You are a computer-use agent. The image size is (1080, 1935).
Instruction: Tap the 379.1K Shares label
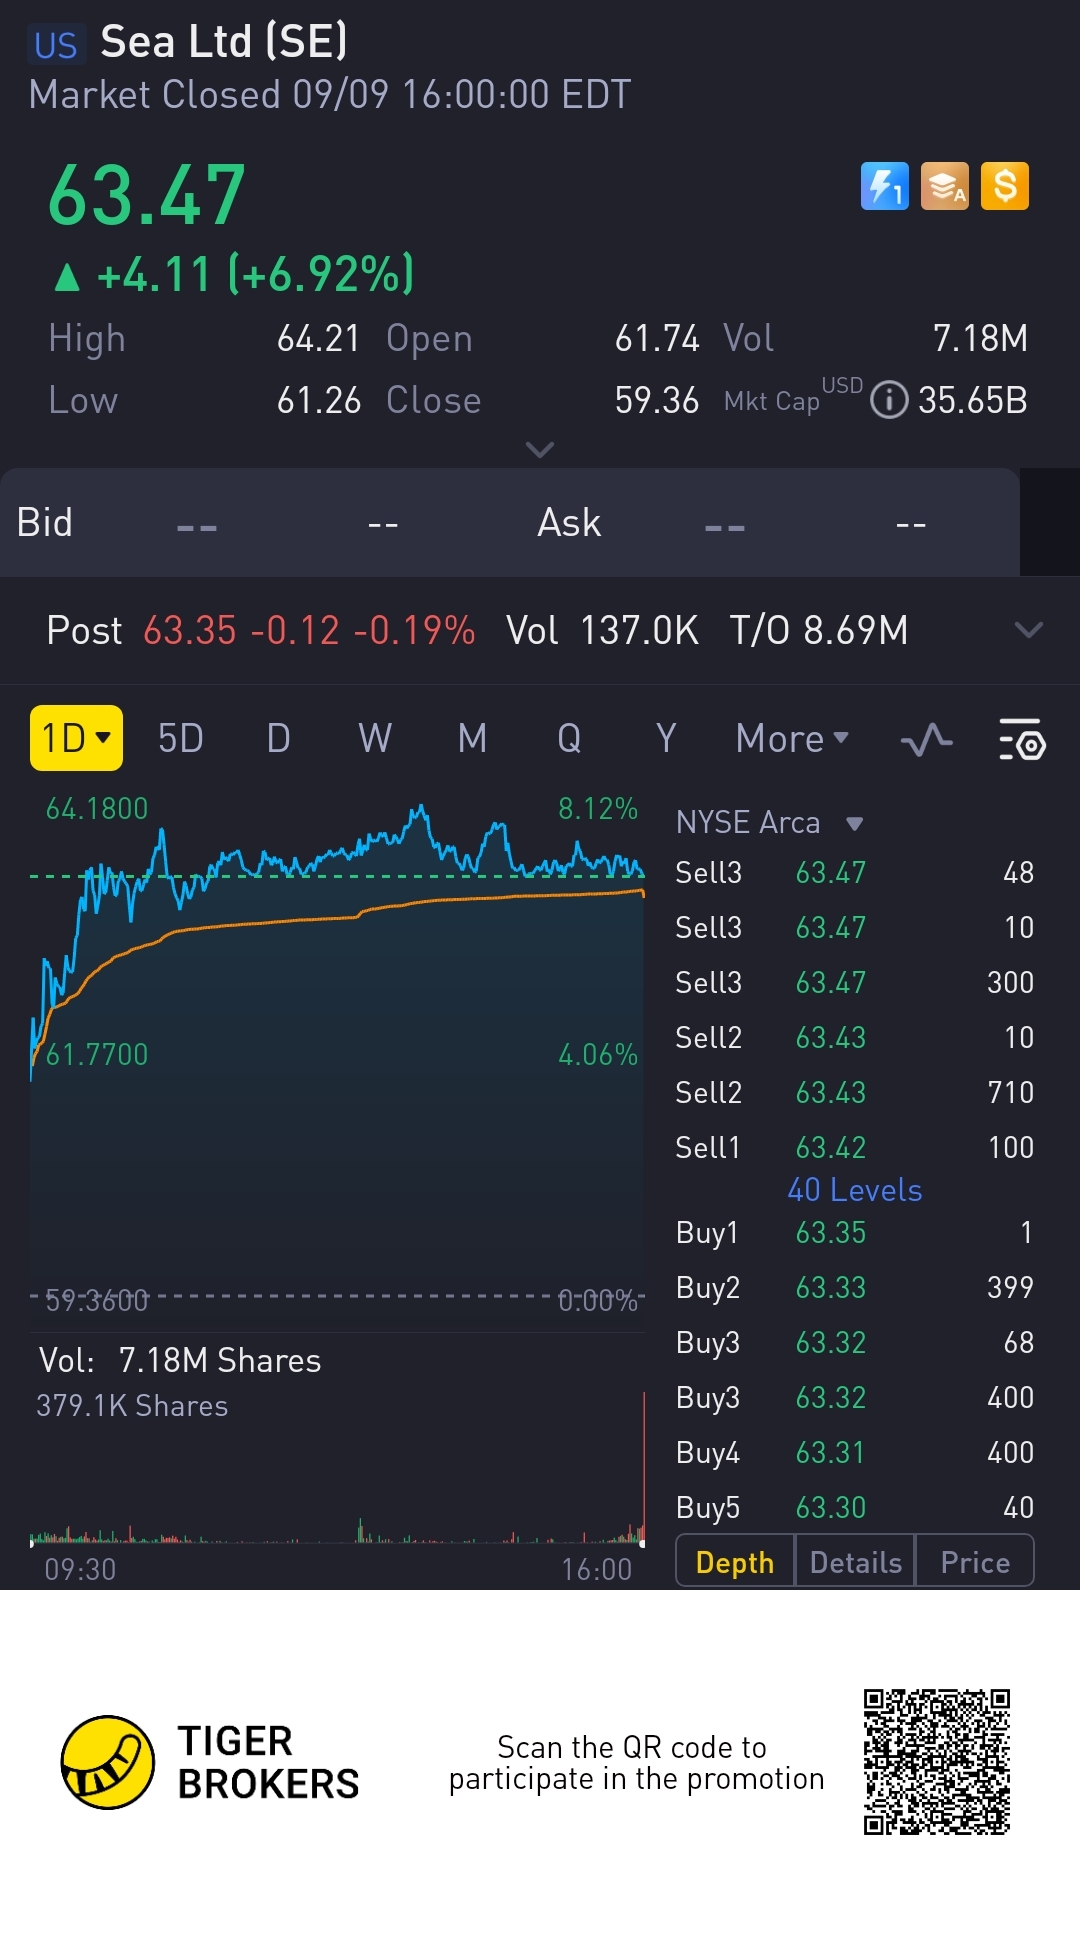point(132,1406)
